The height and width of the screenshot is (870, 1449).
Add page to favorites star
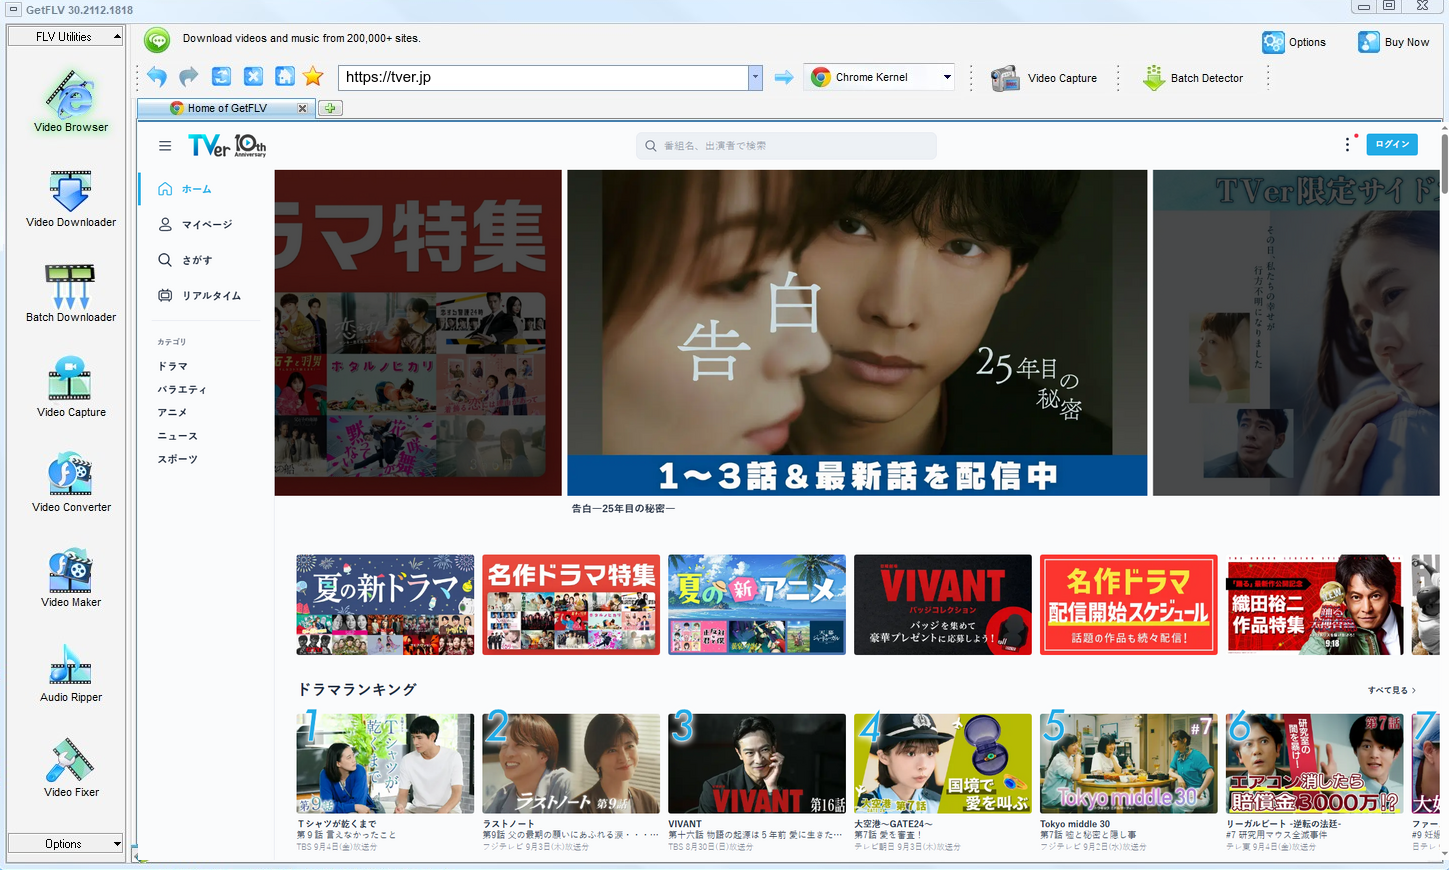pos(313,77)
